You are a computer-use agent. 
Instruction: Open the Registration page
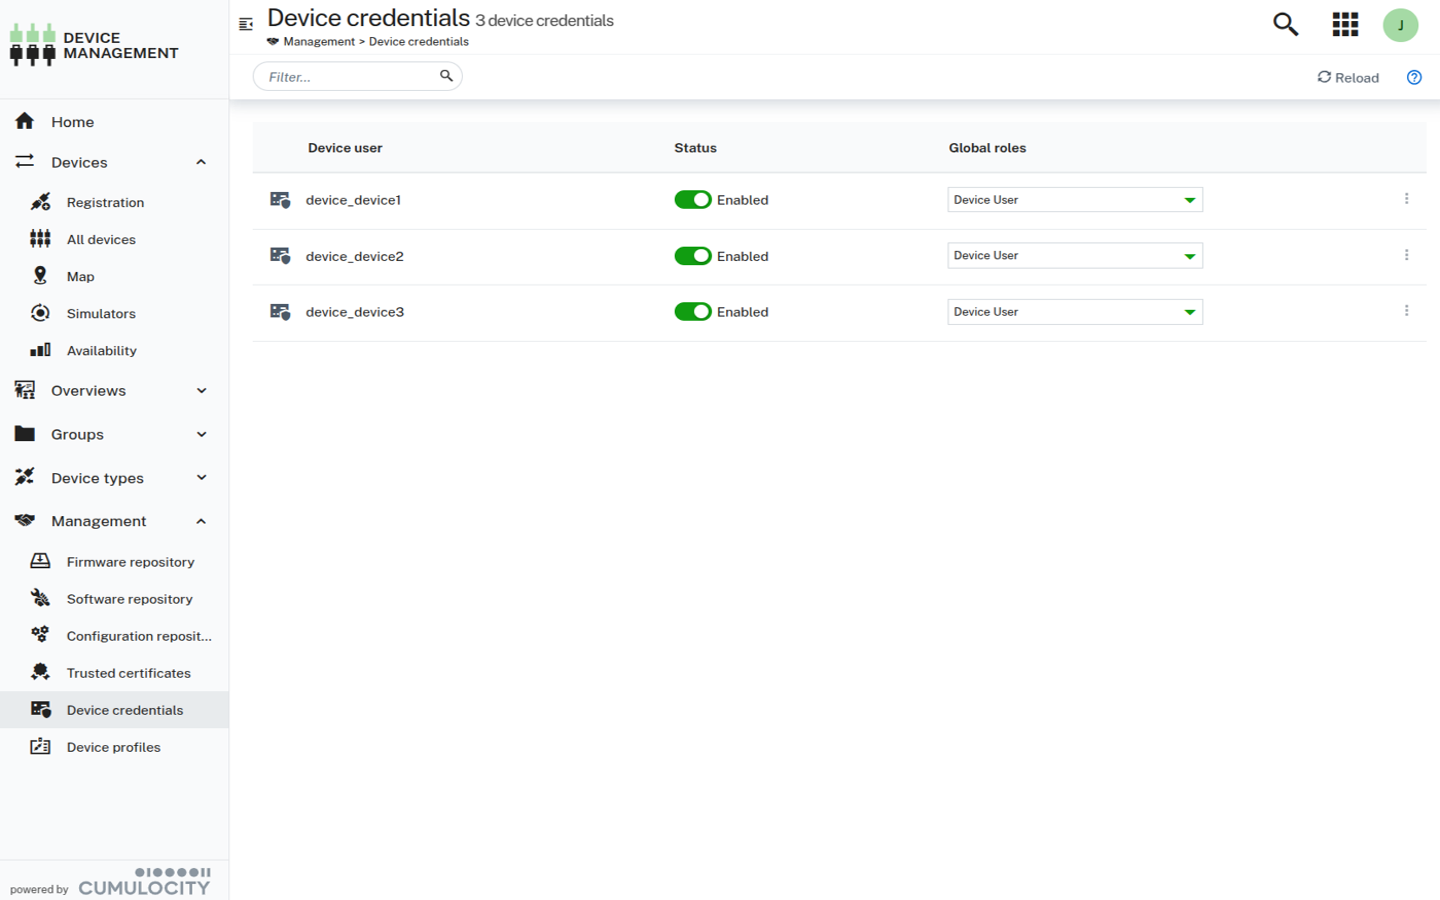click(x=105, y=202)
